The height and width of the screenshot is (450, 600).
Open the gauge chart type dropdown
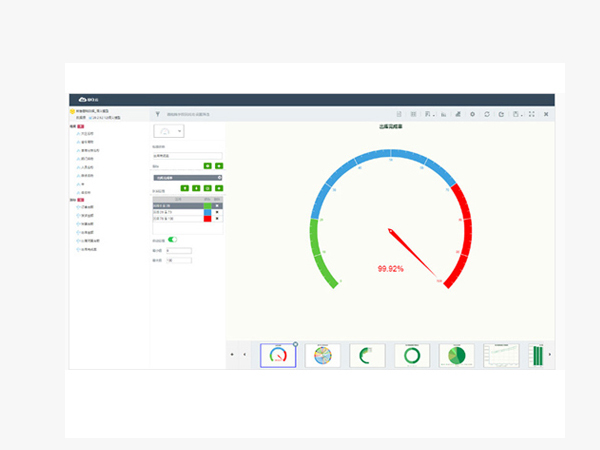(168, 131)
